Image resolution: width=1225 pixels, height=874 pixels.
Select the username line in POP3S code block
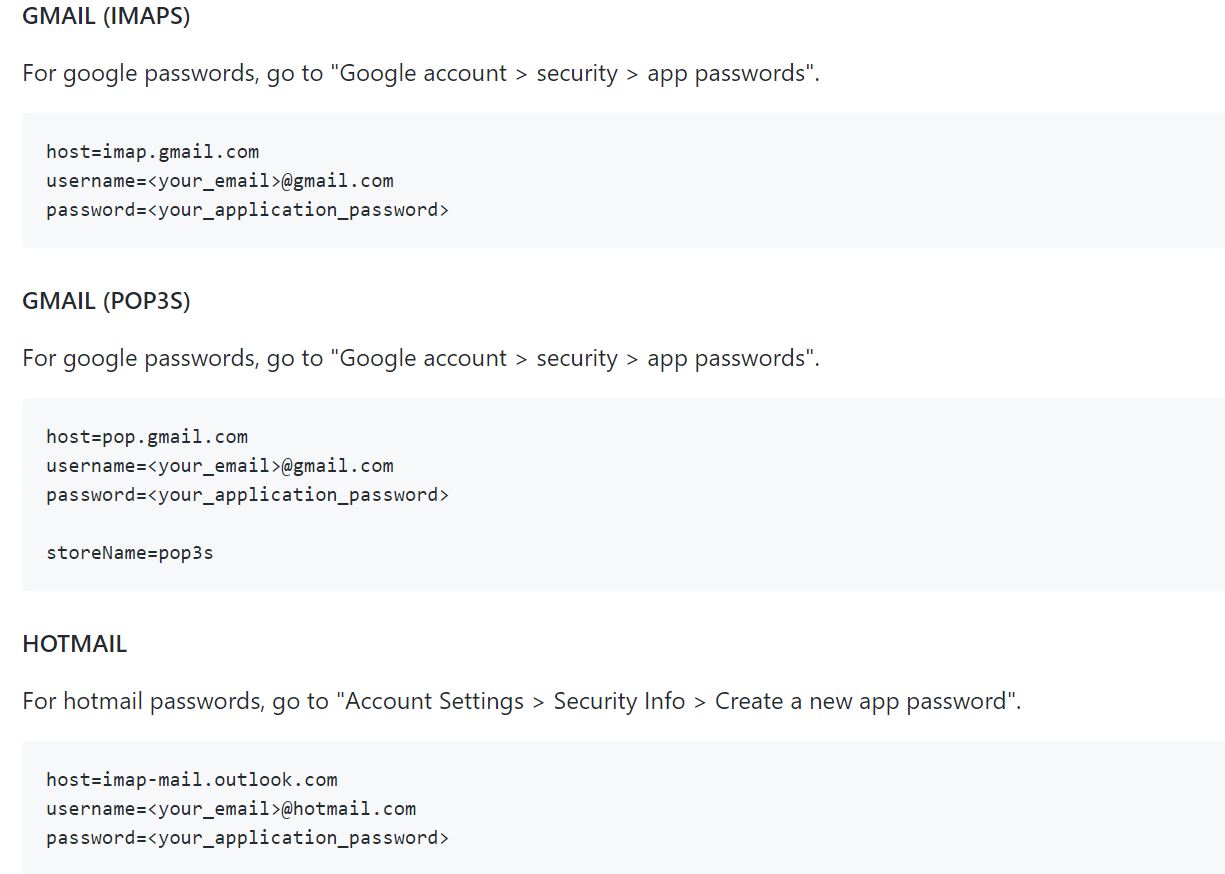coord(219,466)
